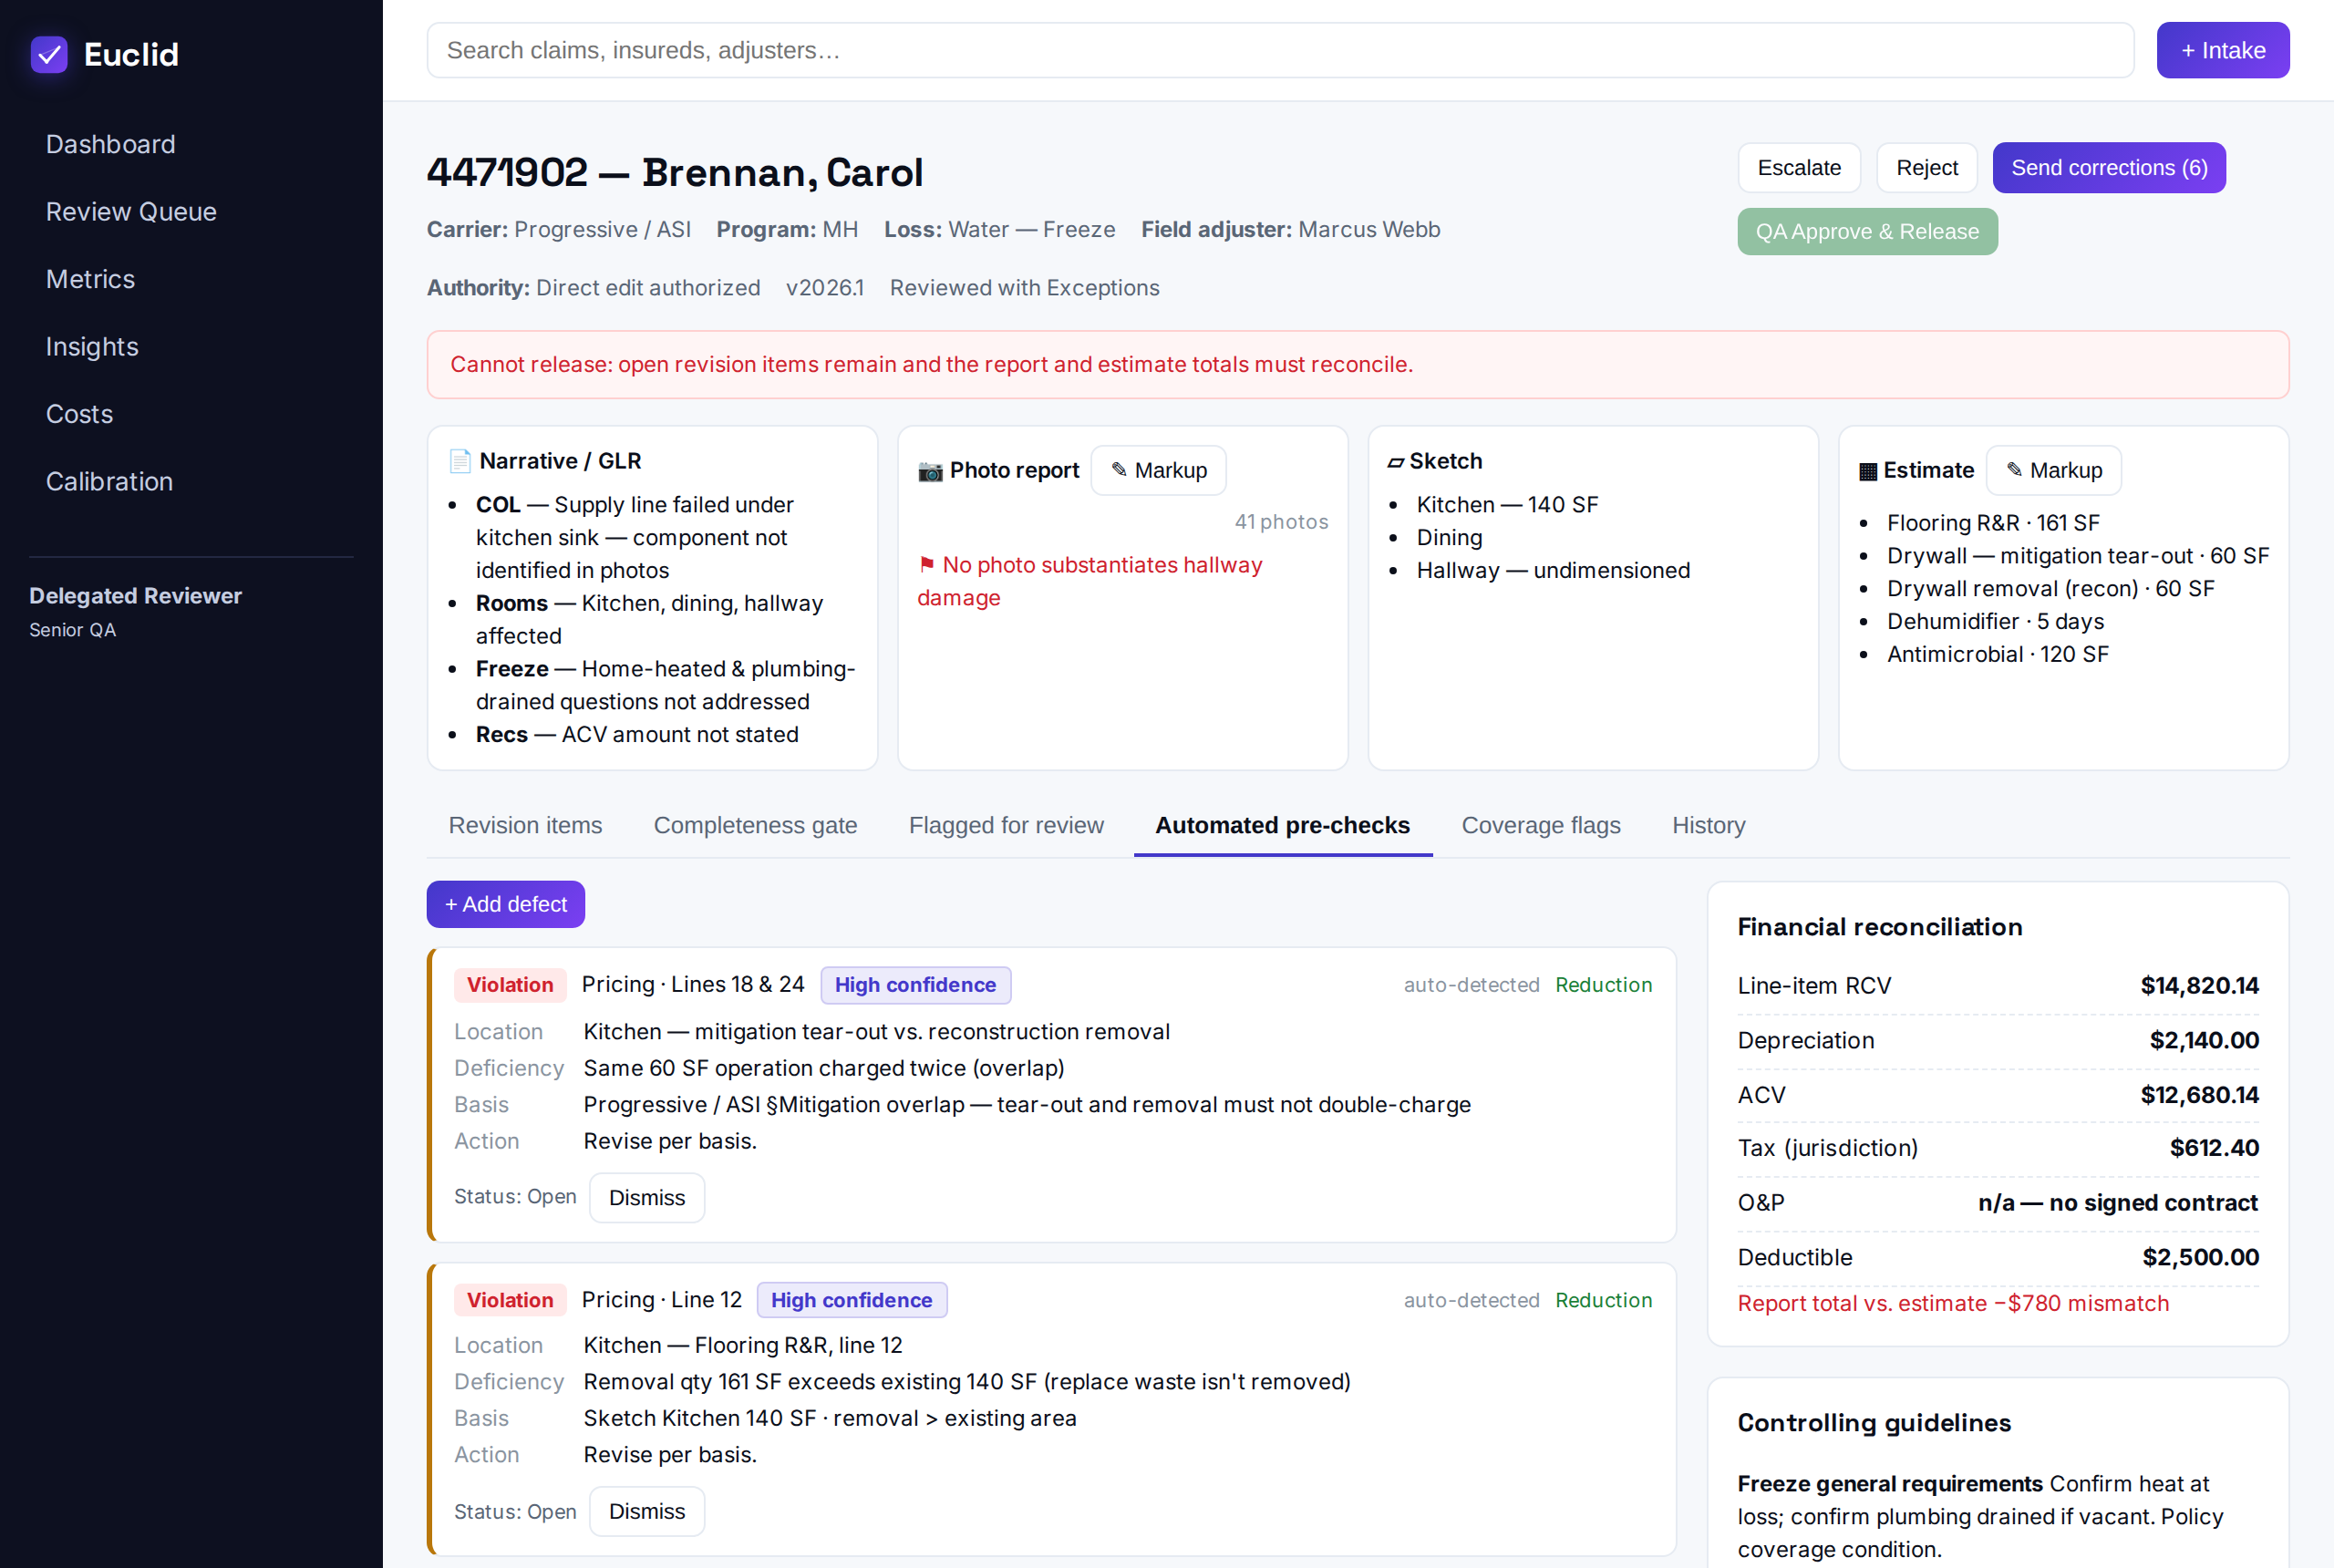Open the Coverage flags tab
Screen dimensions: 2334x1568
[1540, 825]
